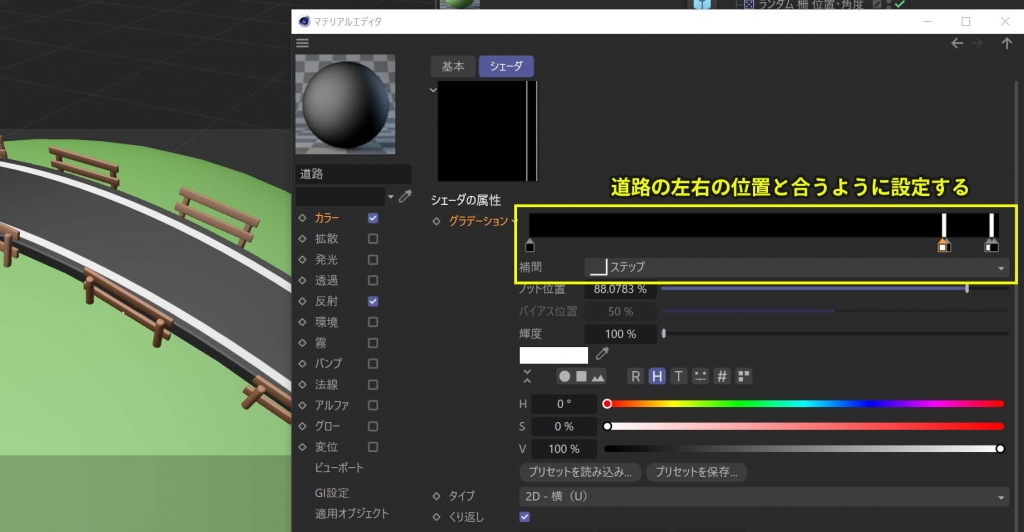The image size is (1024, 532).
Task: Open the color swatches icon
Action: coord(743,377)
